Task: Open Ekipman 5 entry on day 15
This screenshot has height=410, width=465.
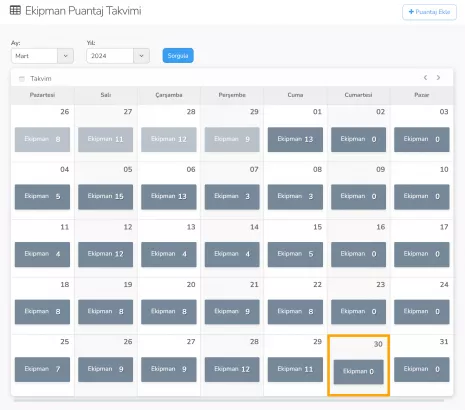Action: 295,254
